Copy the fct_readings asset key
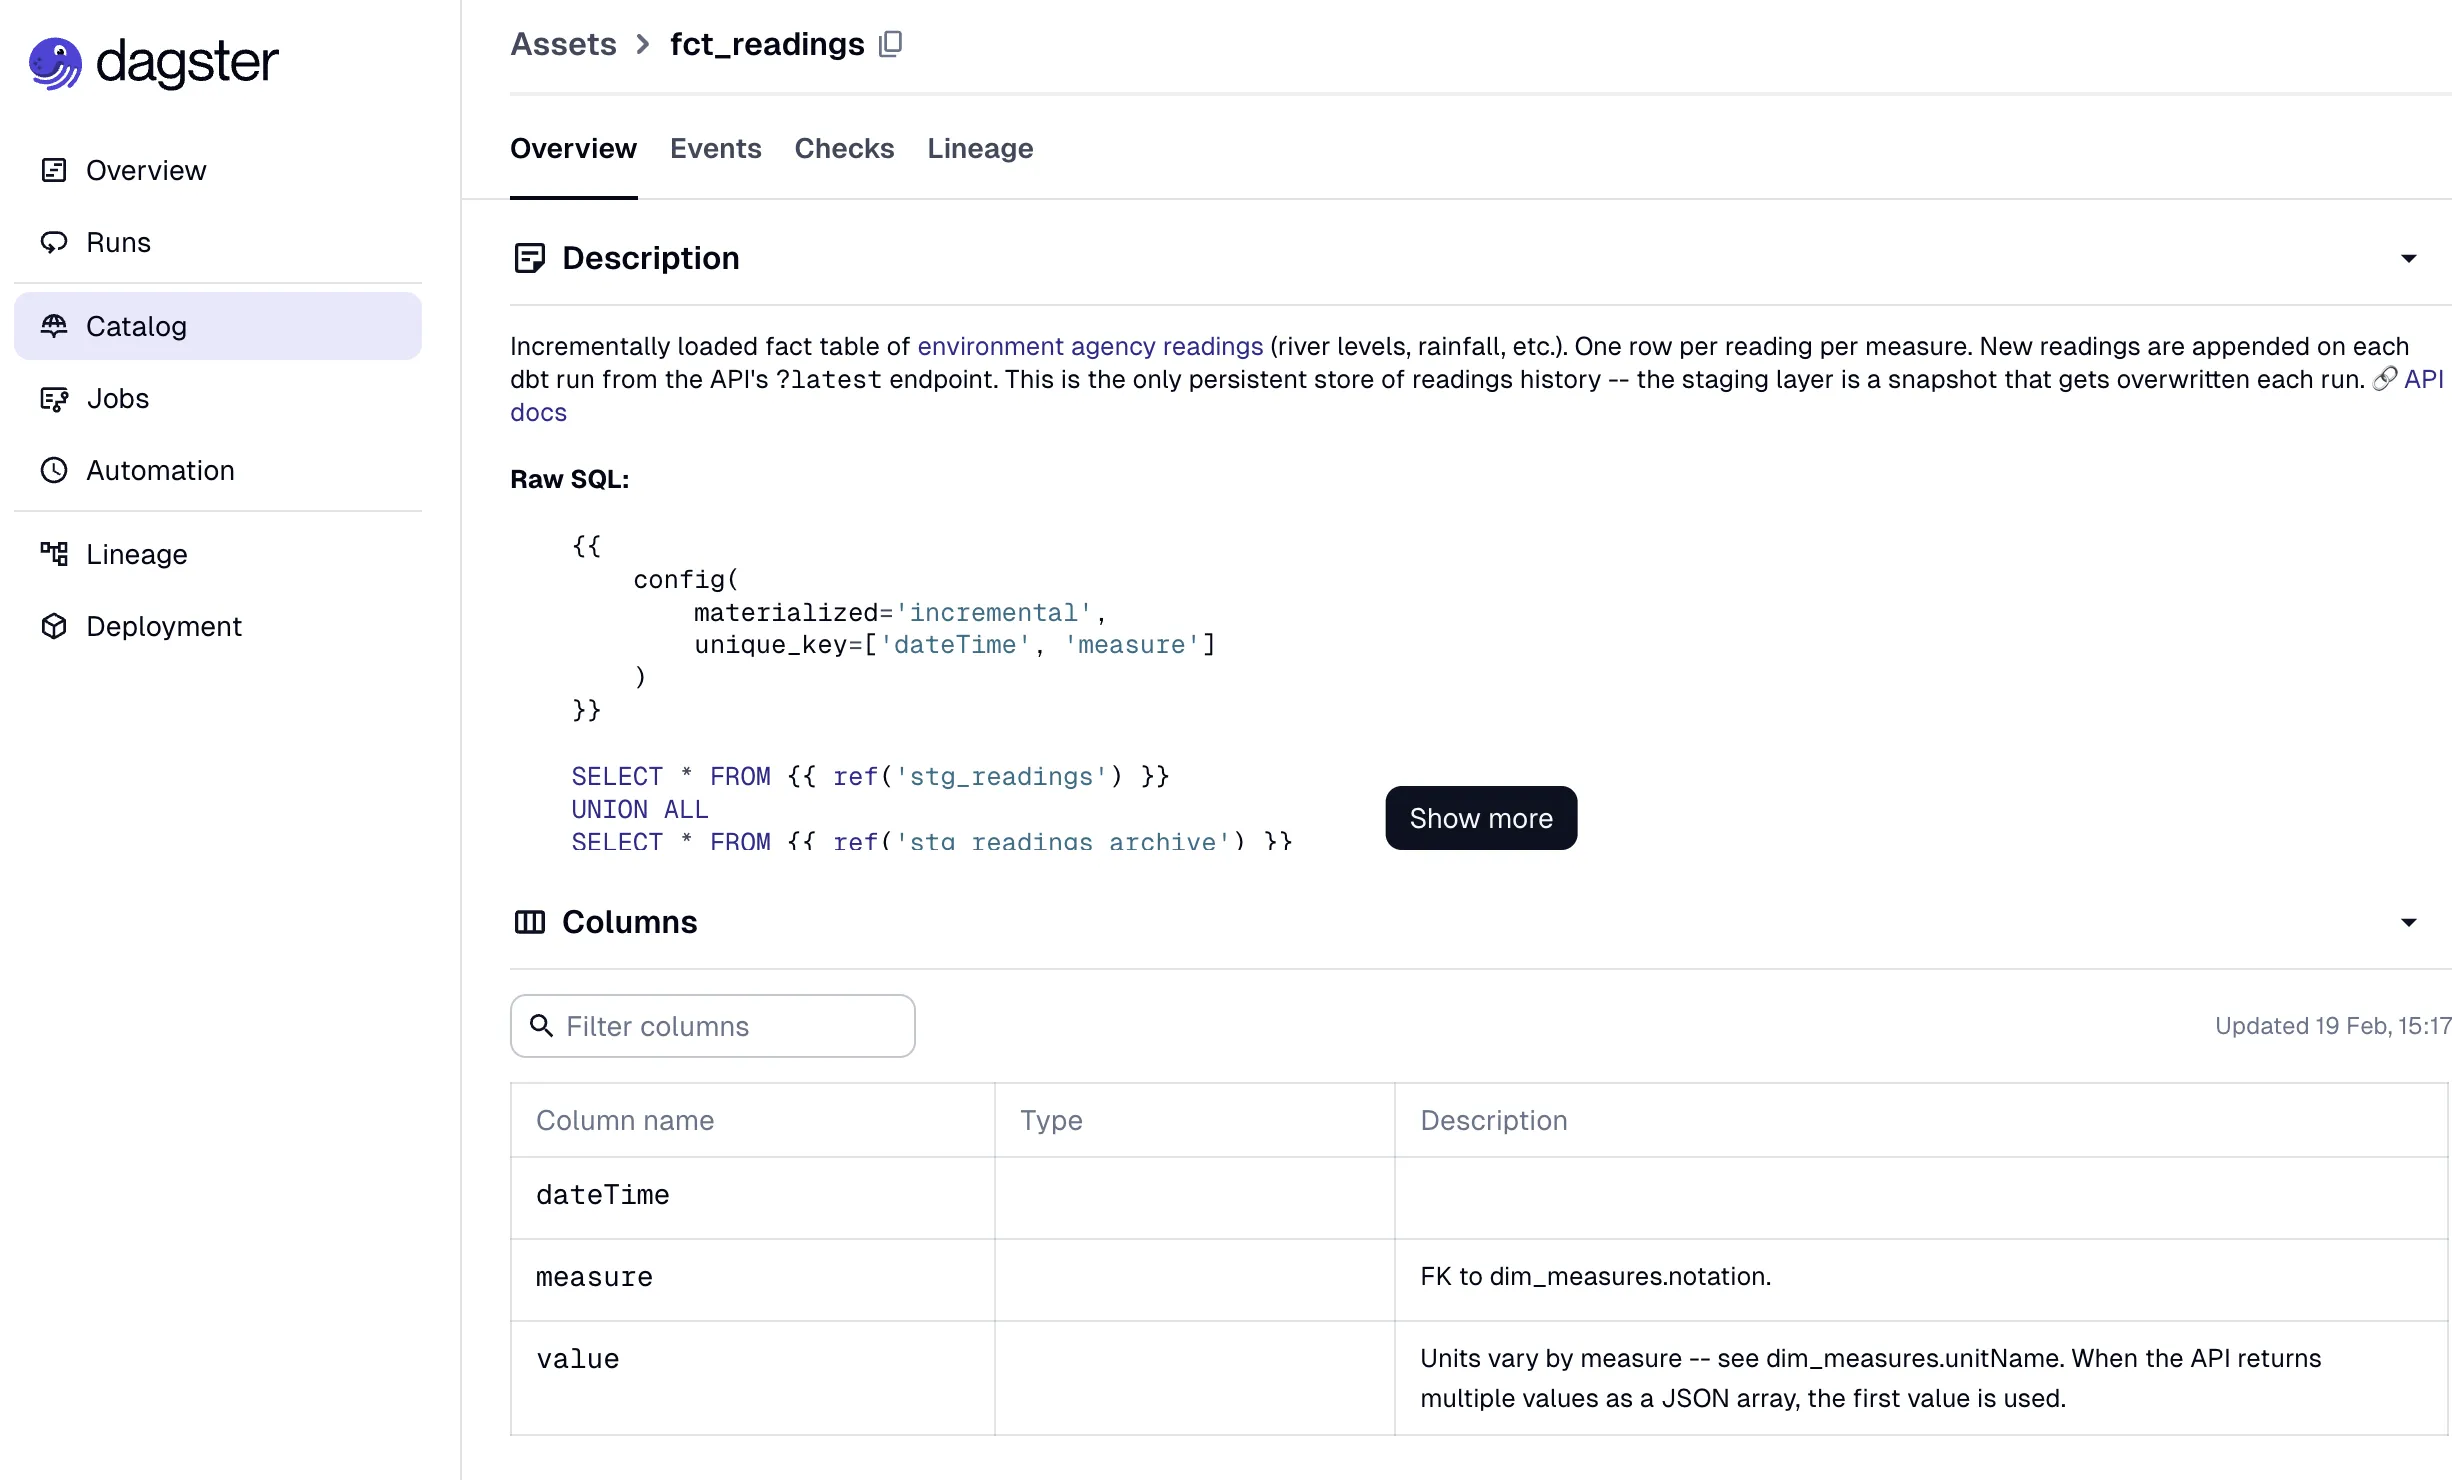The width and height of the screenshot is (2452, 1480). click(x=890, y=44)
